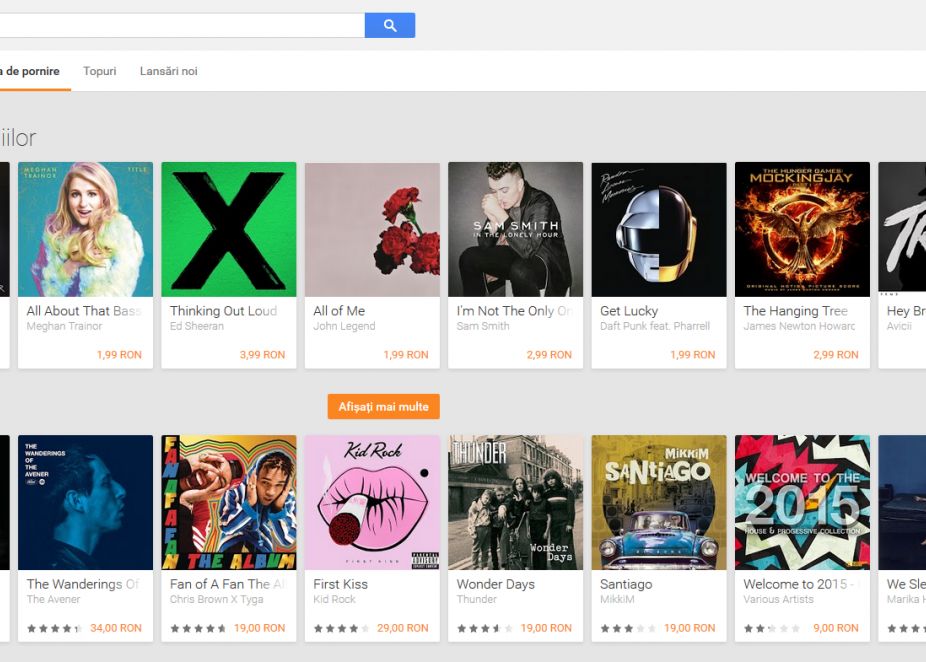Click the Afișați mai multe button

point(383,406)
